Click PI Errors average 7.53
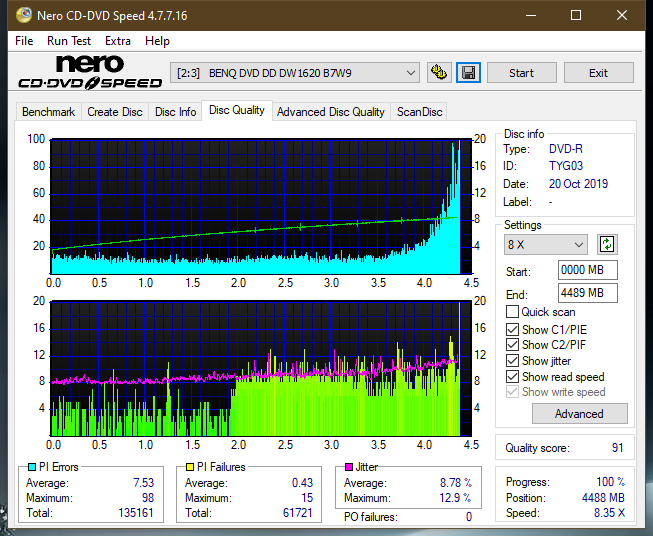653x536 pixels. point(144,483)
